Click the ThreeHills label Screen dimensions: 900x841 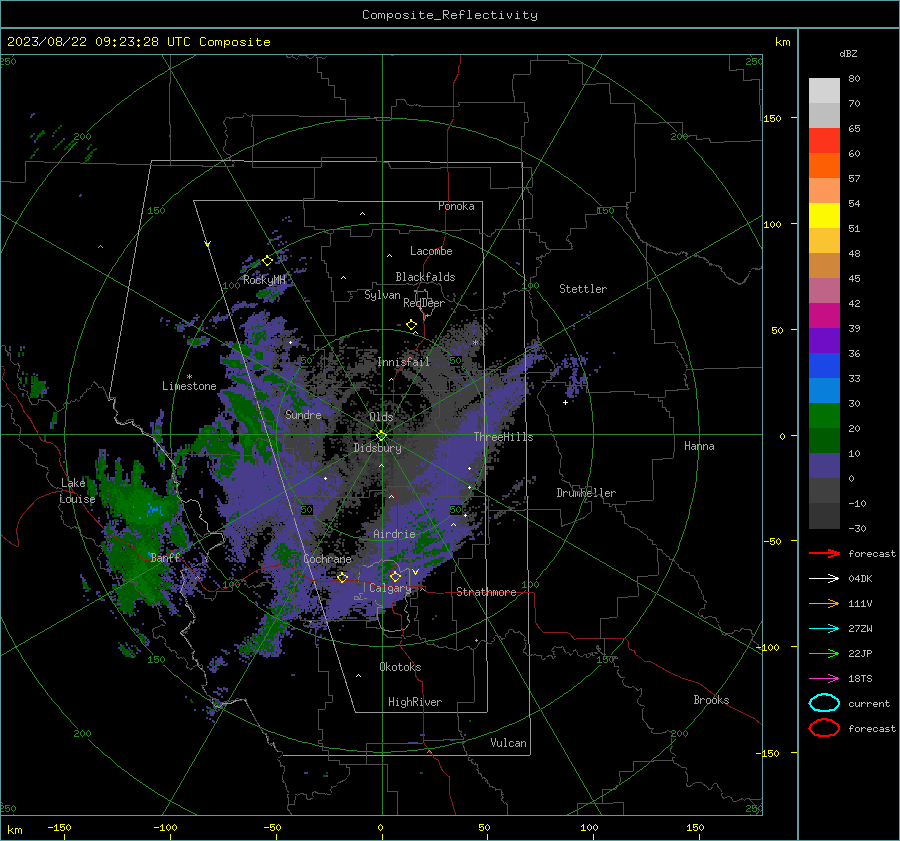point(503,437)
